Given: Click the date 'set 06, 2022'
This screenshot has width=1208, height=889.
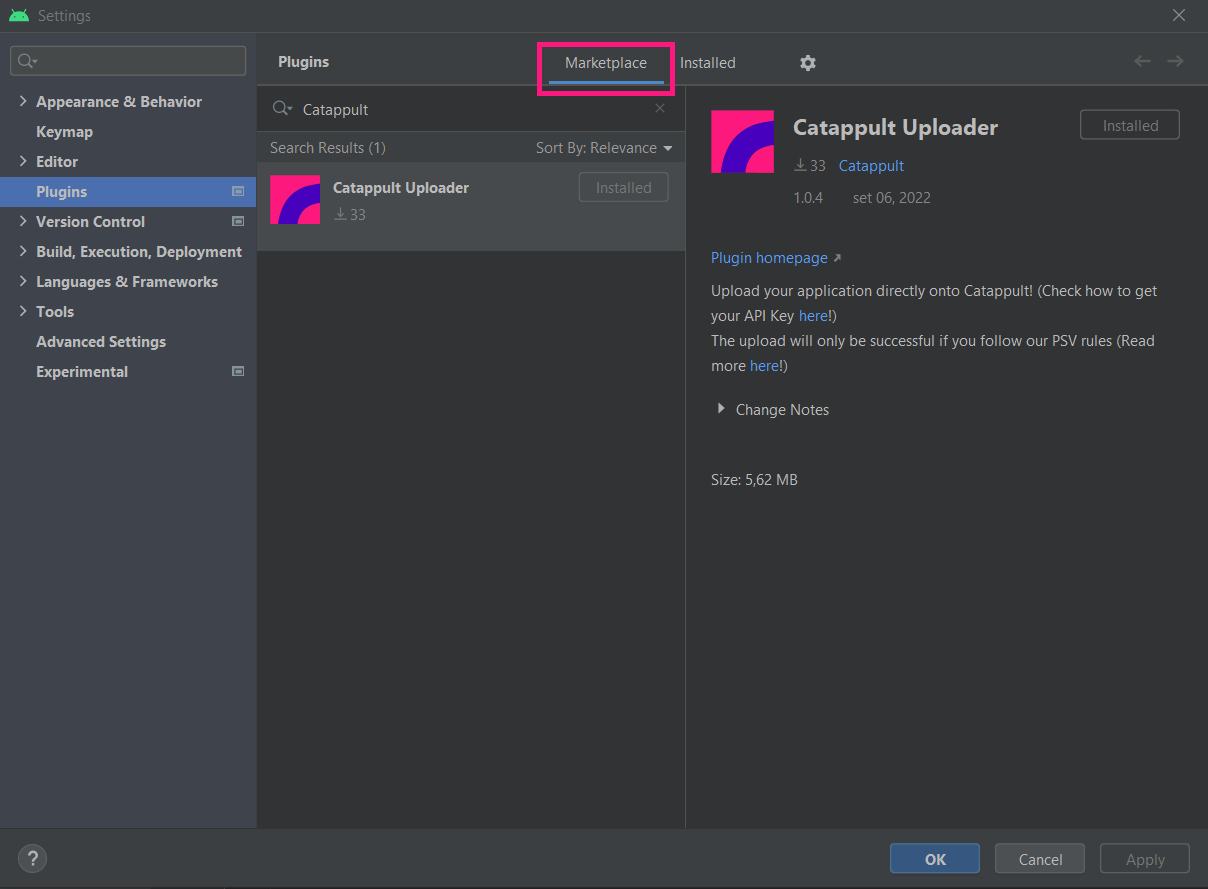Looking at the screenshot, I should point(892,198).
